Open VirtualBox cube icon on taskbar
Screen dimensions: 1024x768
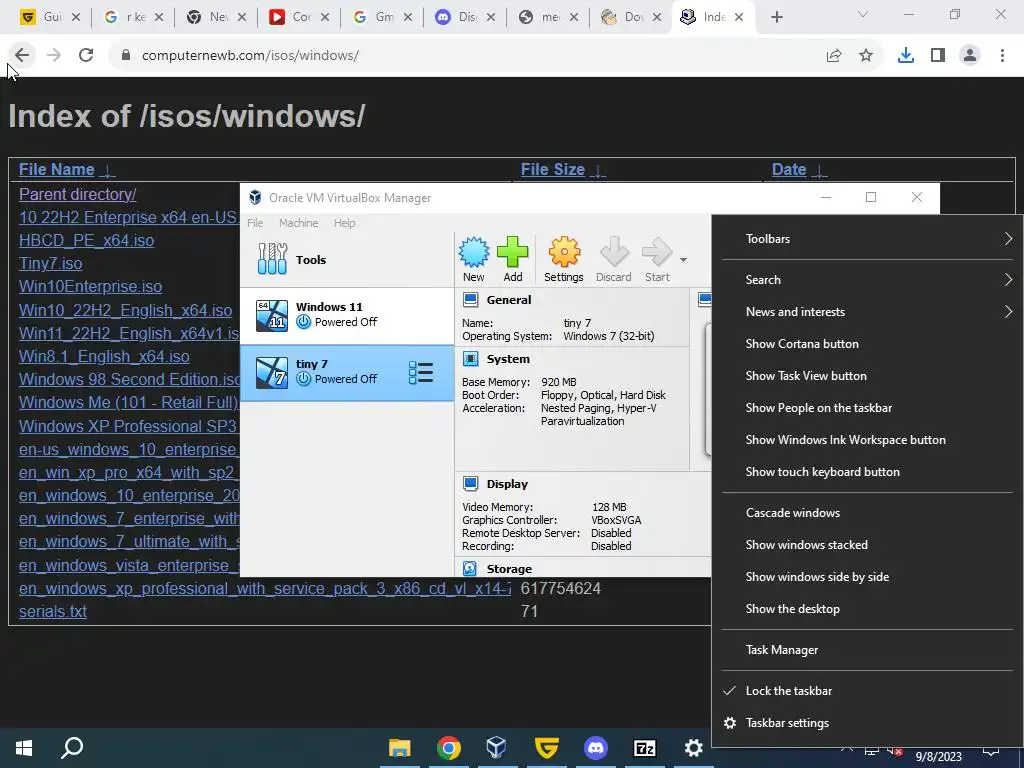coord(496,748)
